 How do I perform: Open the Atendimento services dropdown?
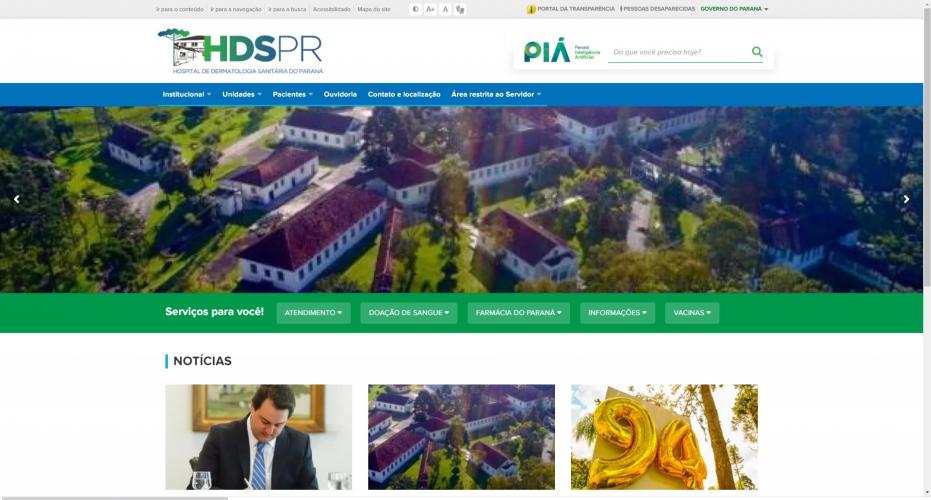point(314,313)
